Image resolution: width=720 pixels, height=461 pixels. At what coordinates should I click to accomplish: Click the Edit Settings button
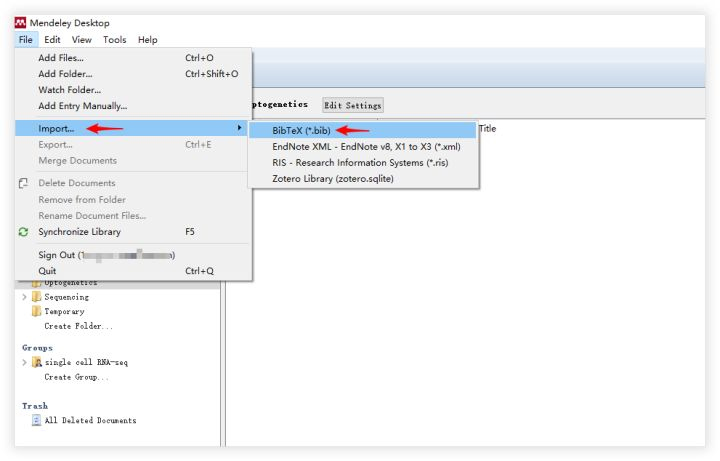353,106
